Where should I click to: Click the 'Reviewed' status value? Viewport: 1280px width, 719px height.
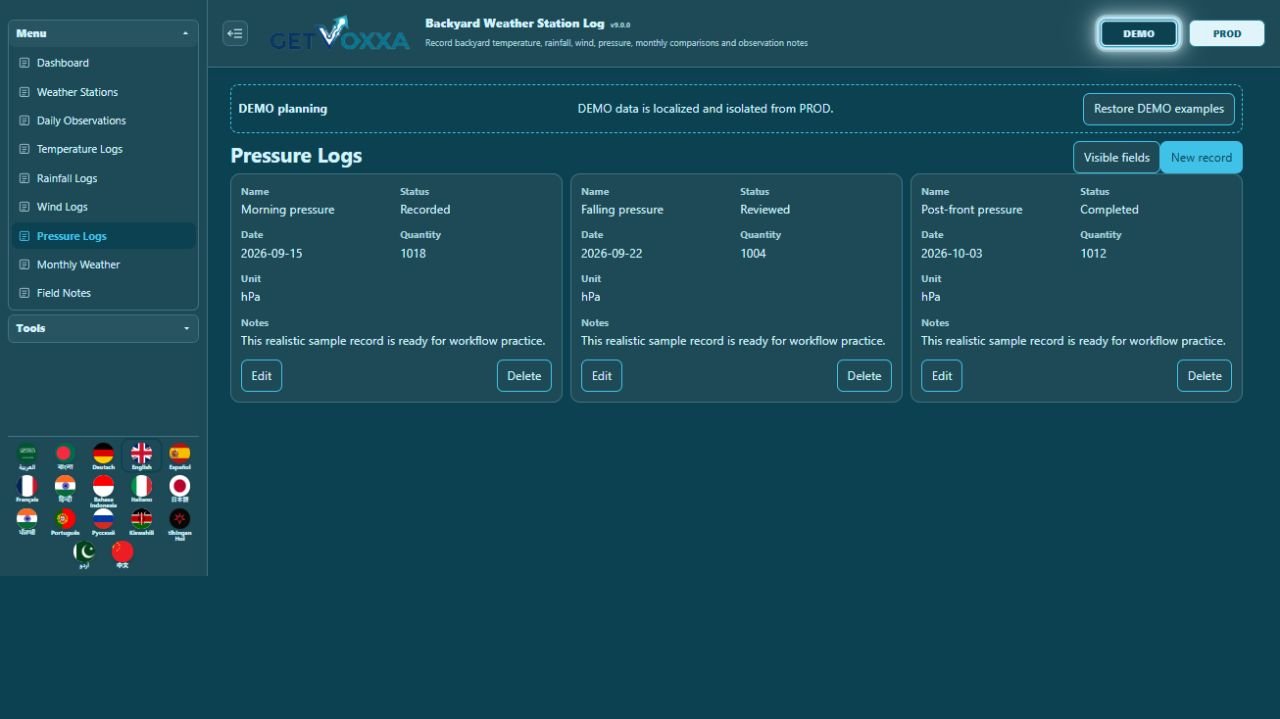point(765,210)
